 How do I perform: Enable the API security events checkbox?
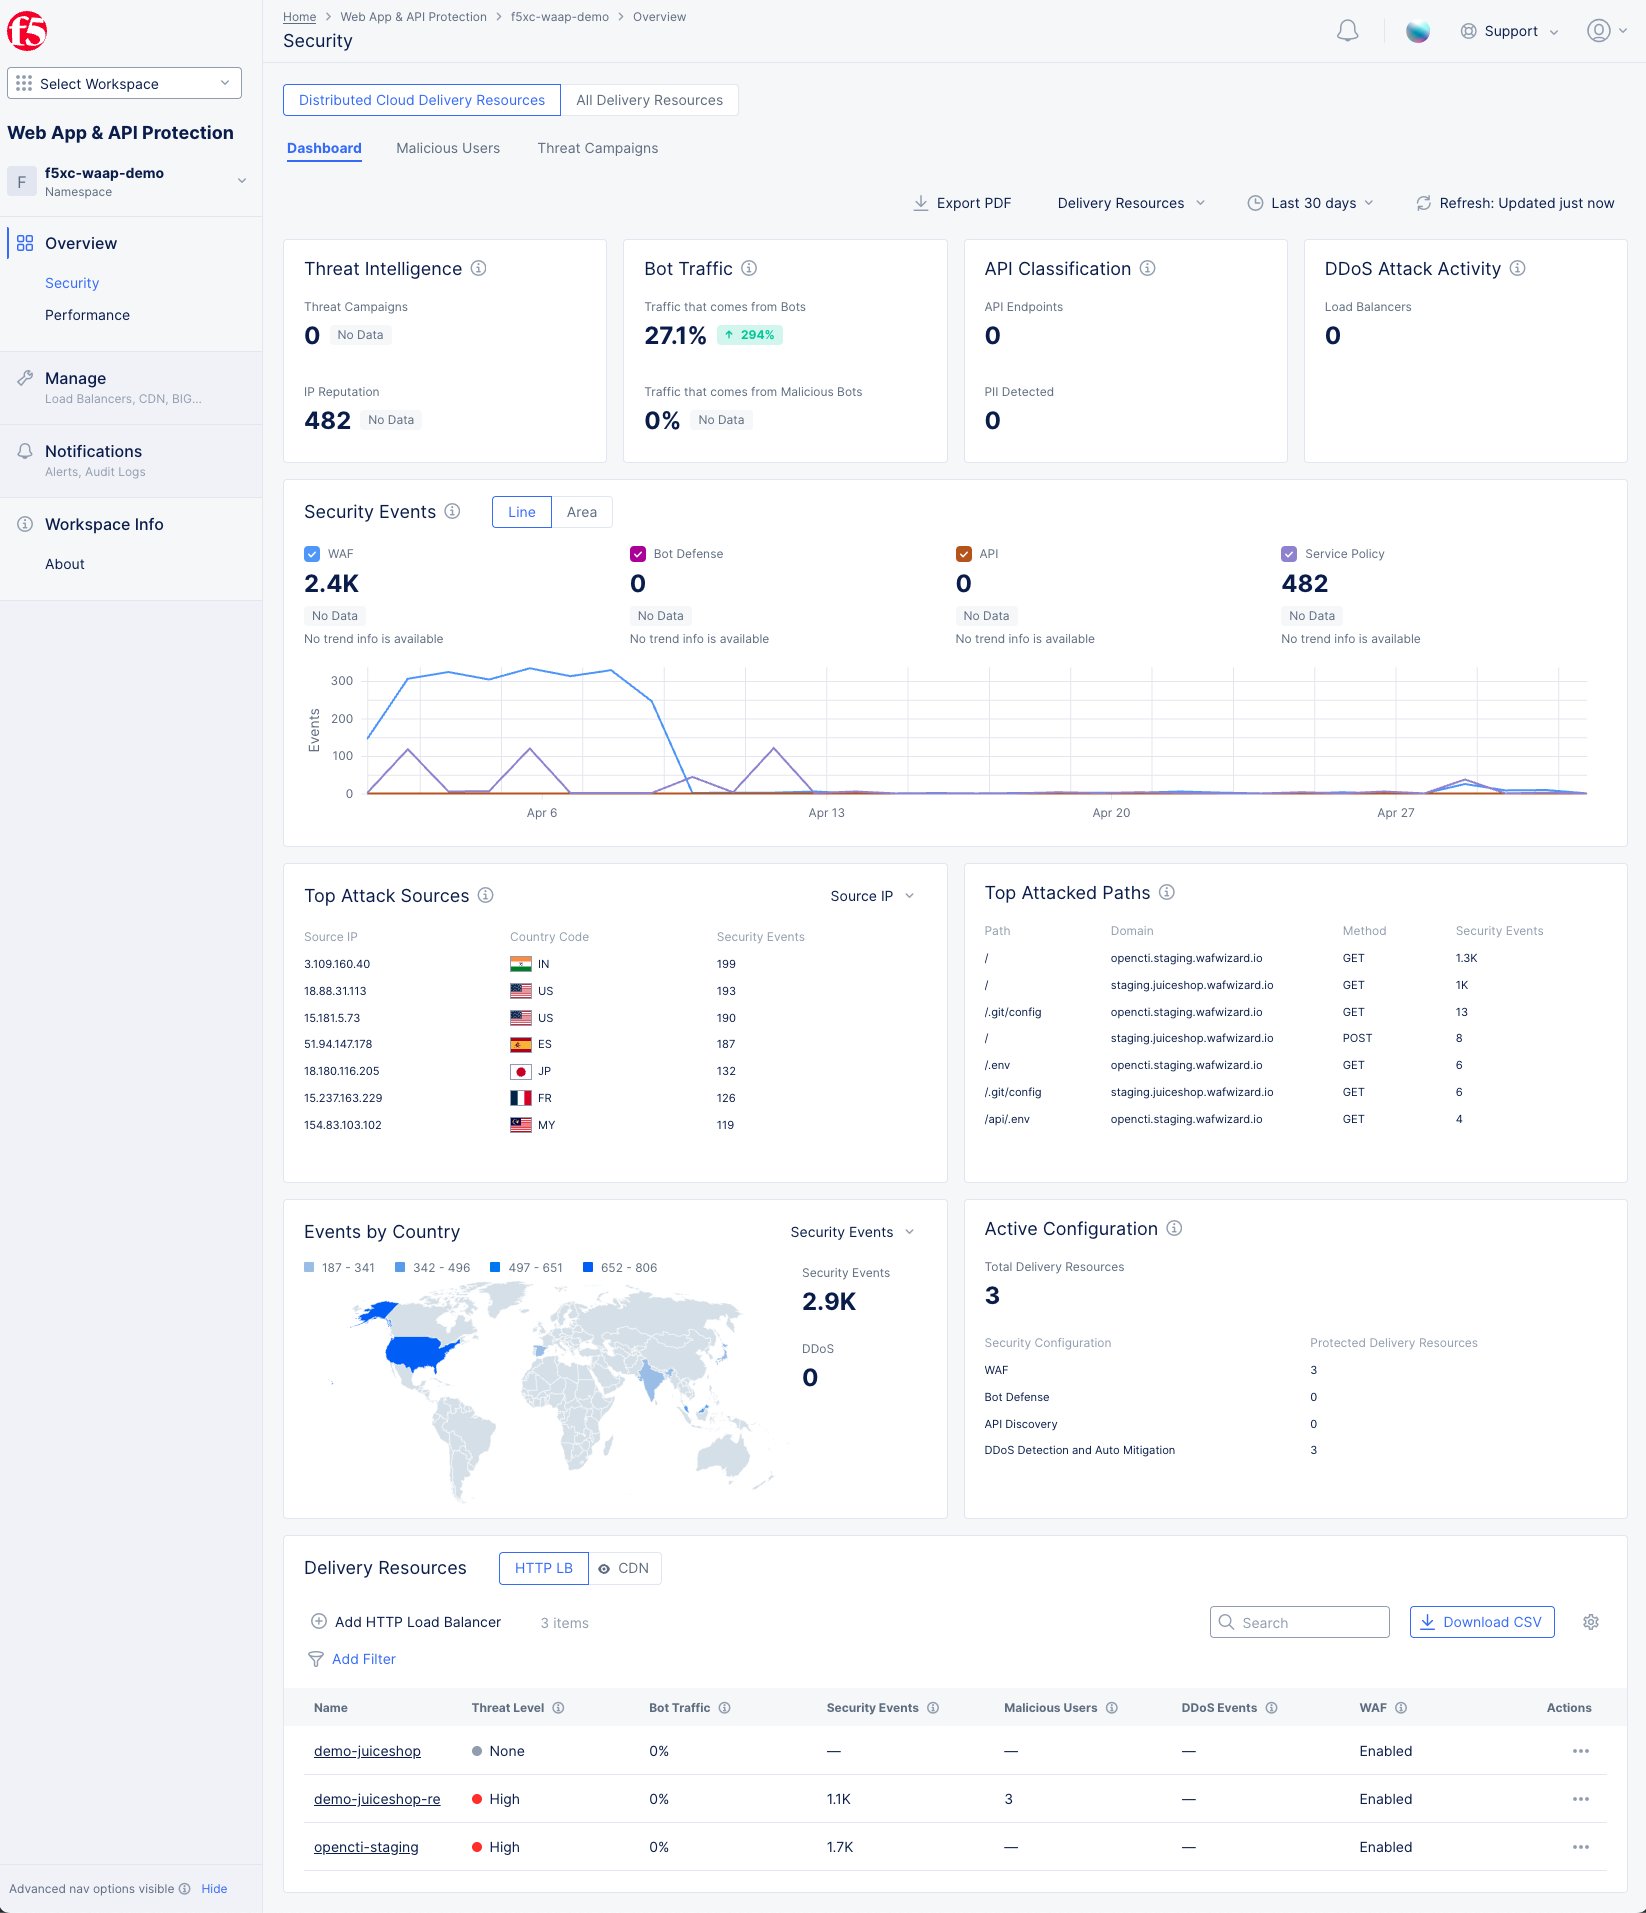pos(964,553)
